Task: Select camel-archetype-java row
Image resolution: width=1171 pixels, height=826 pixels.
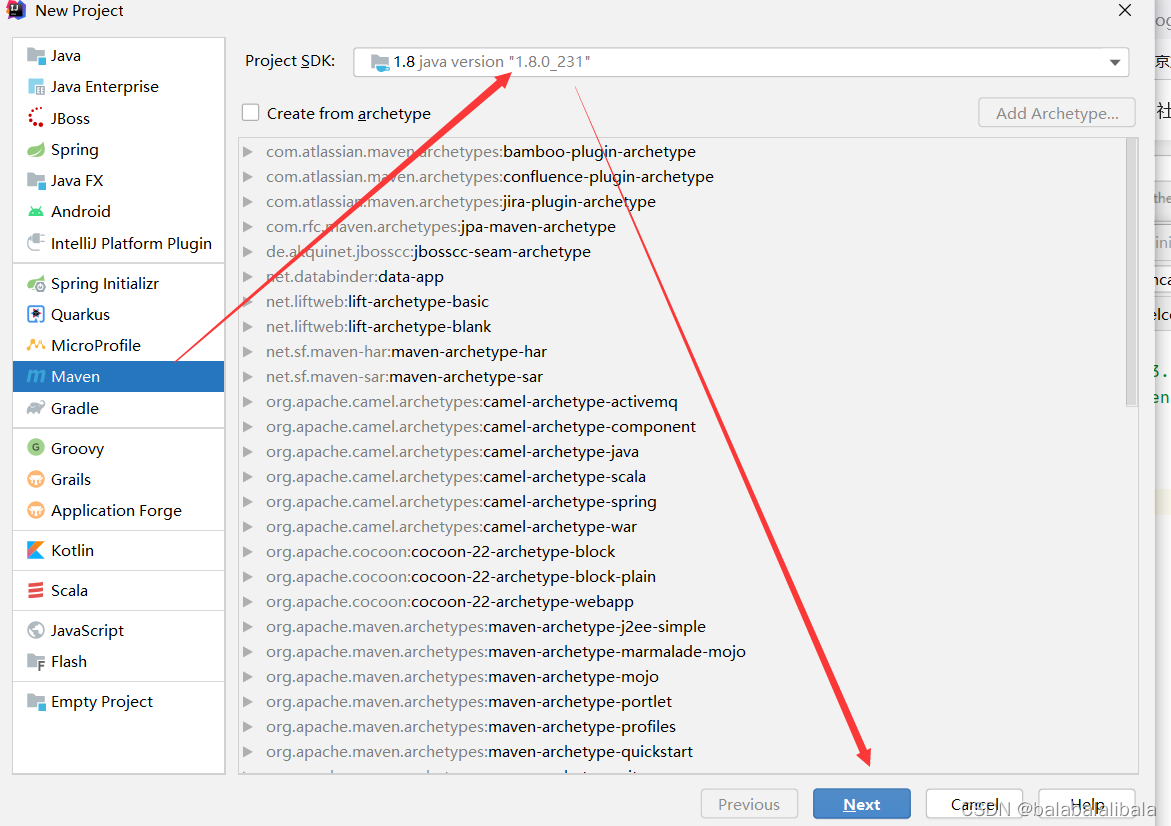Action: click(683, 452)
